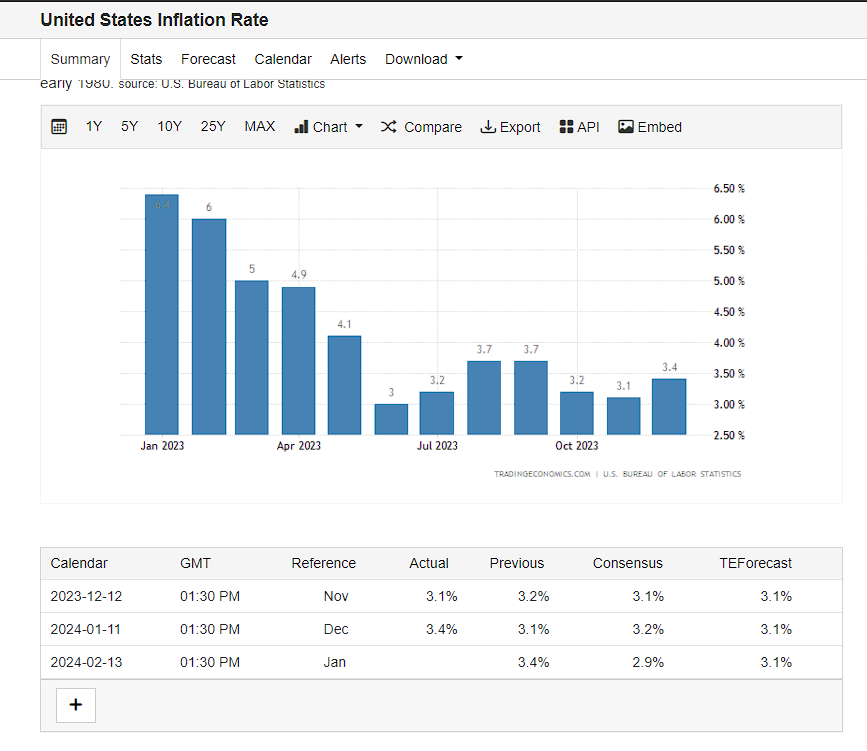
Task: Expand the Chart type dropdown
Action: [x=329, y=127]
